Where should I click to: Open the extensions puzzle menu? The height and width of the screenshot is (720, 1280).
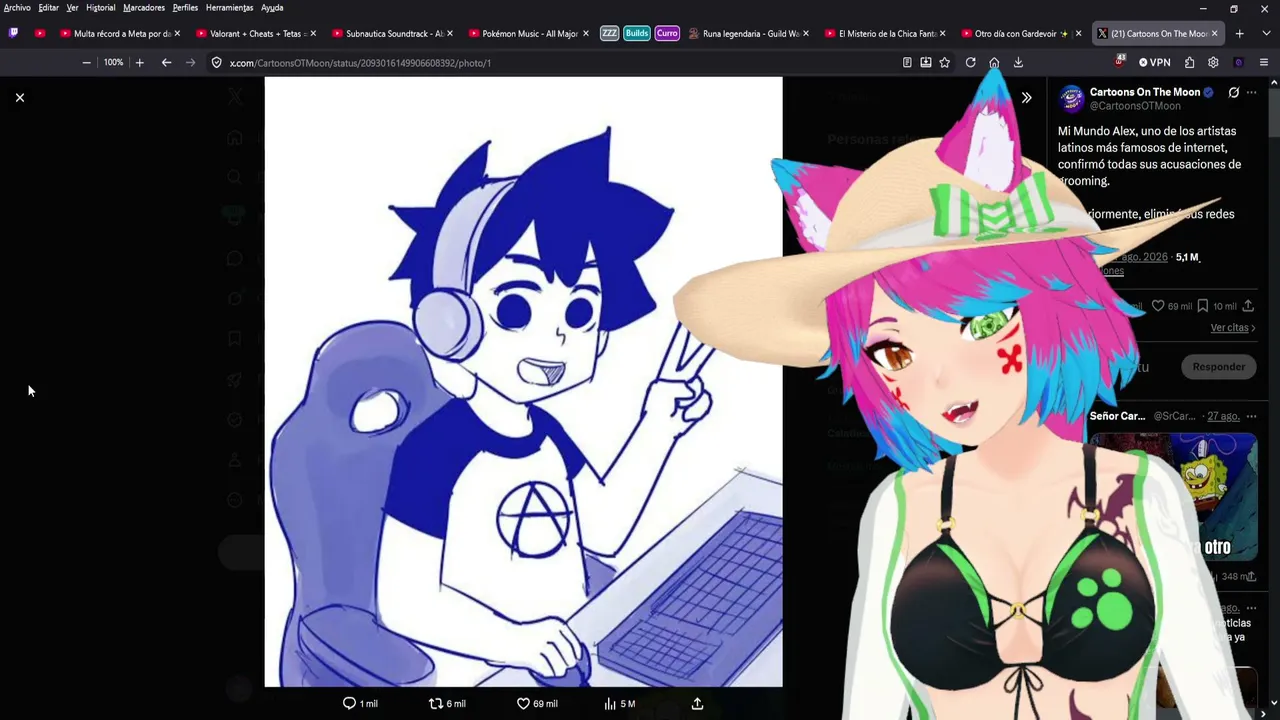click(x=1189, y=62)
